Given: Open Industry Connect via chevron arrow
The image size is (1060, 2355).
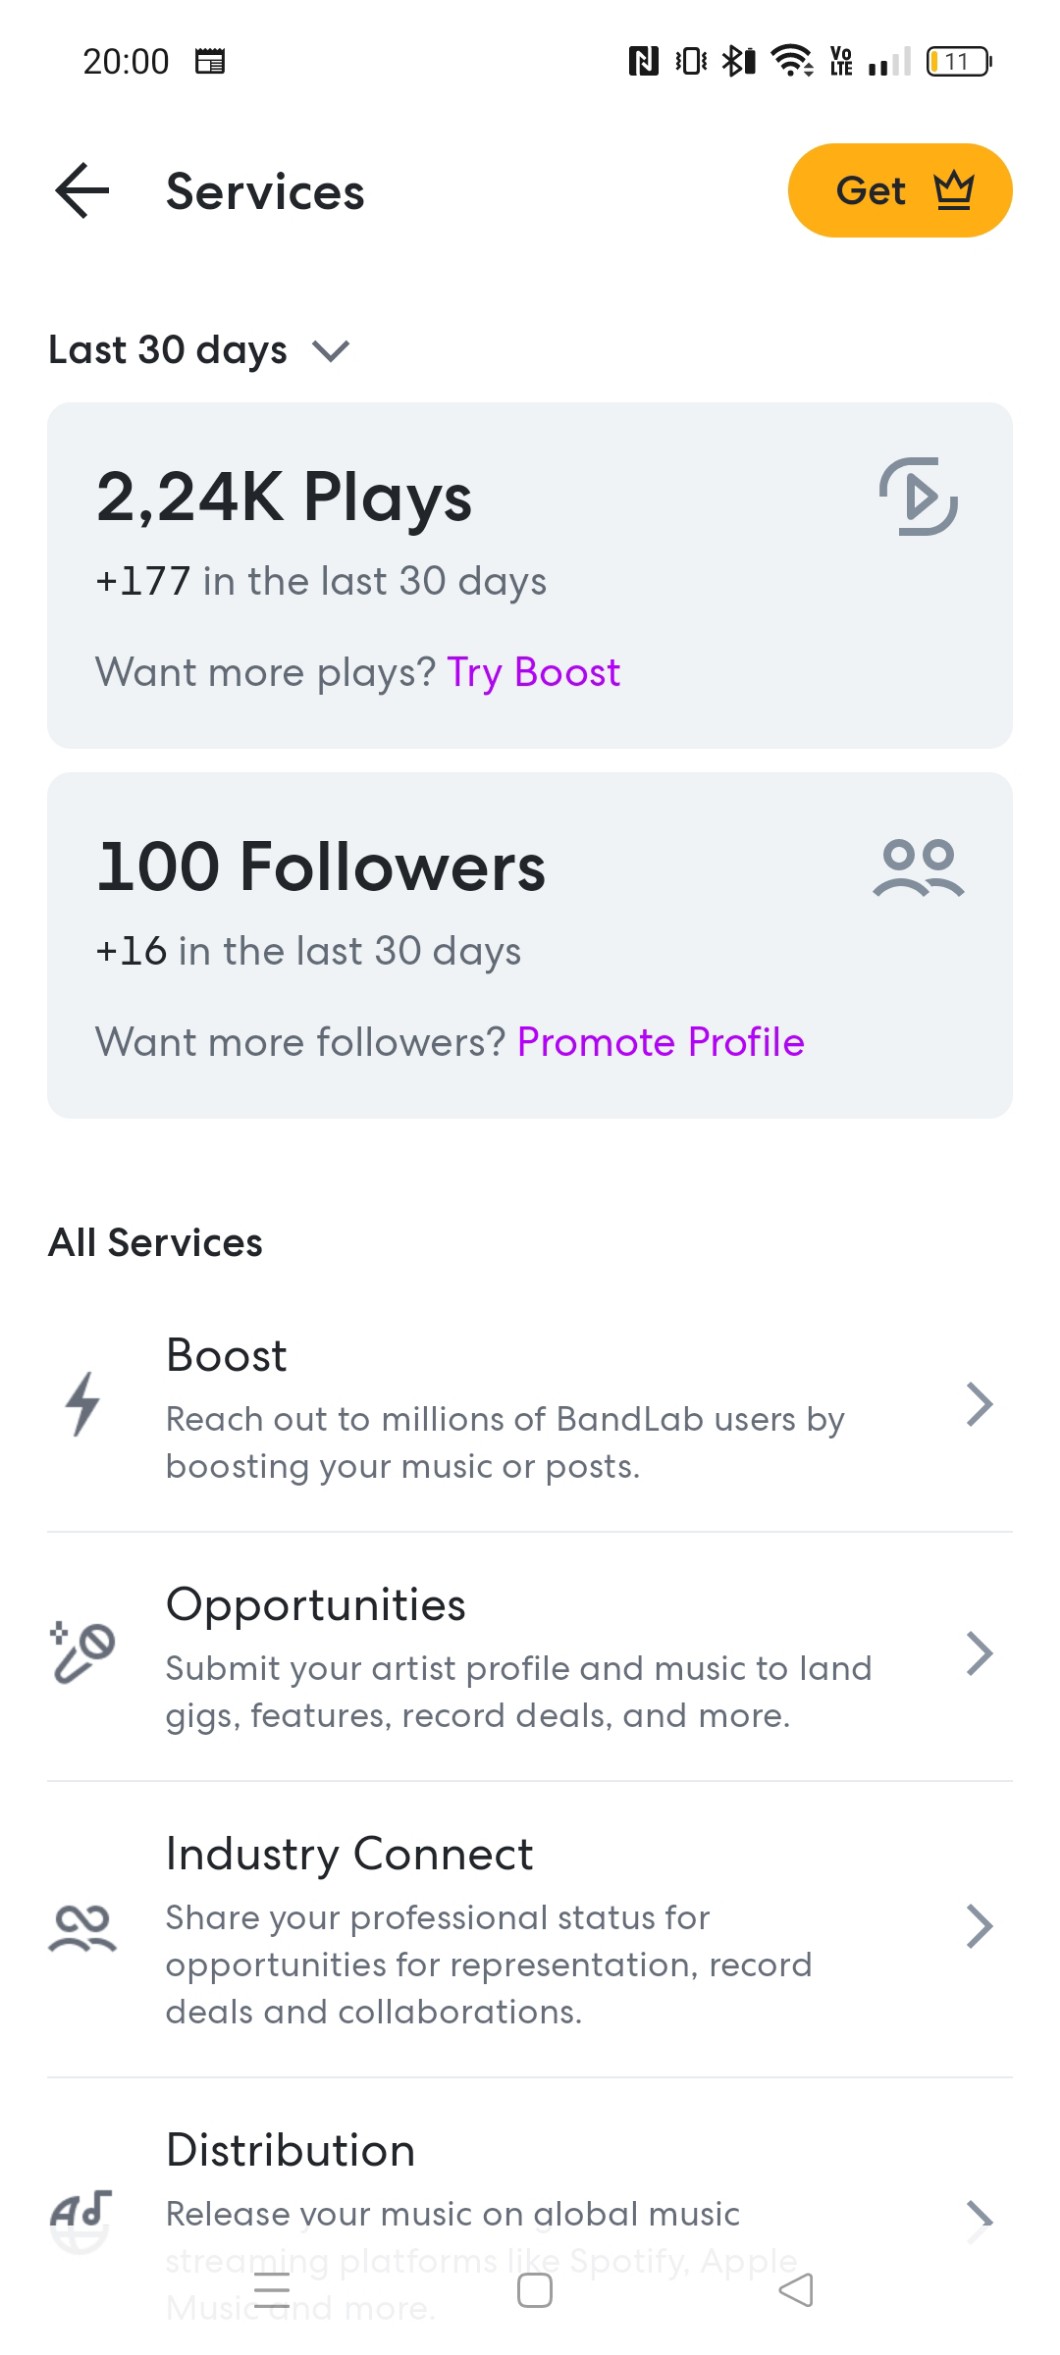Looking at the screenshot, I should click(979, 1926).
